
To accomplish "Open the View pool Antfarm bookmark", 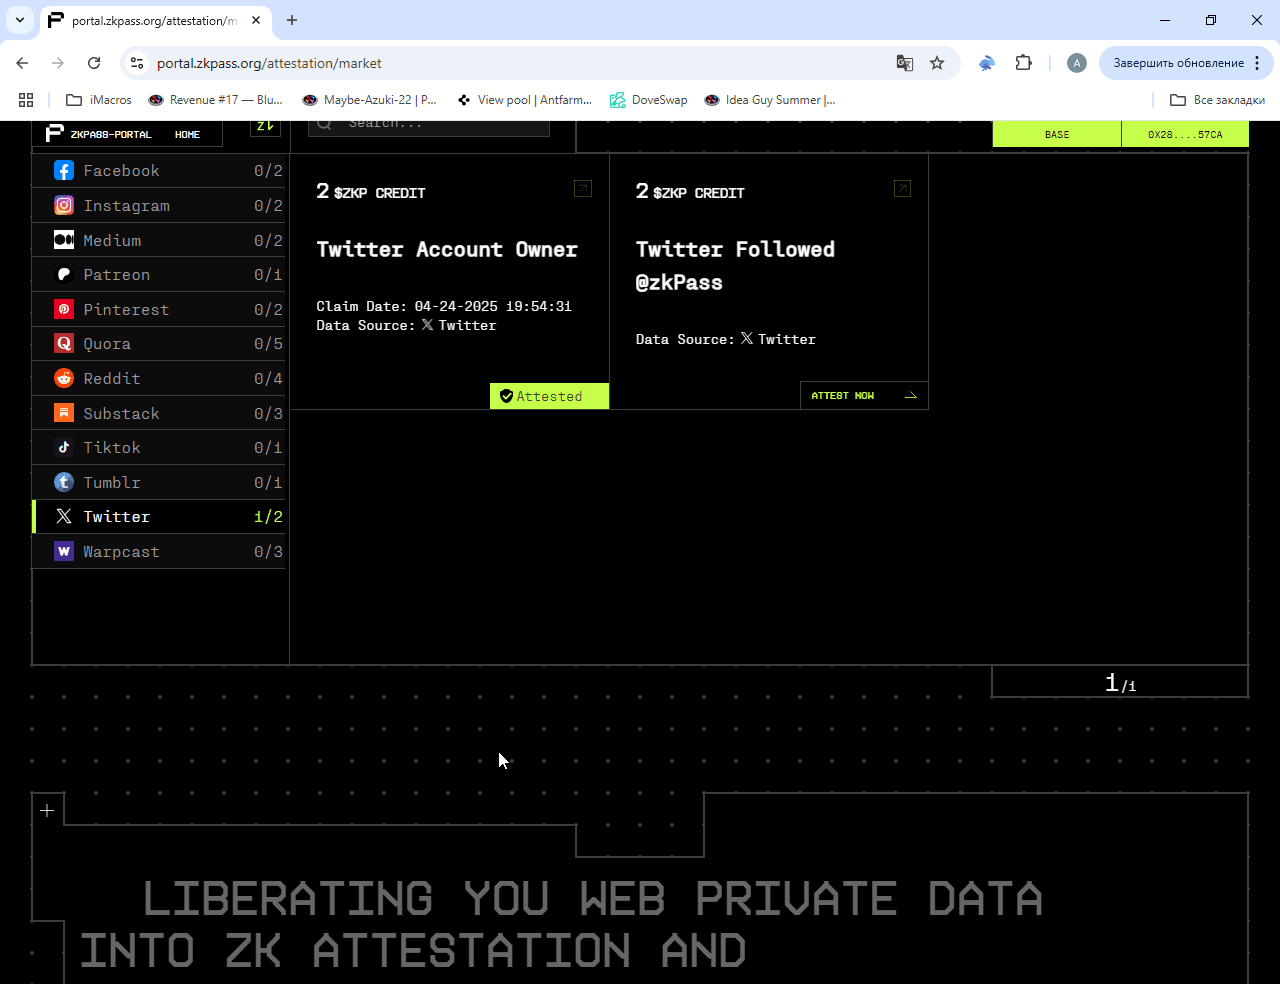I will coord(524,100).
